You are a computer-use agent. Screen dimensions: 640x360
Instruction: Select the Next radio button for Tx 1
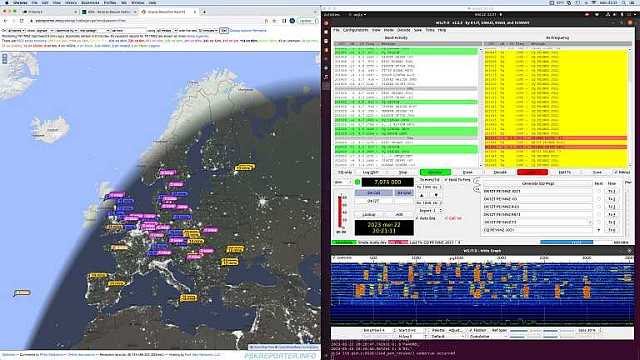tap(598, 191)
